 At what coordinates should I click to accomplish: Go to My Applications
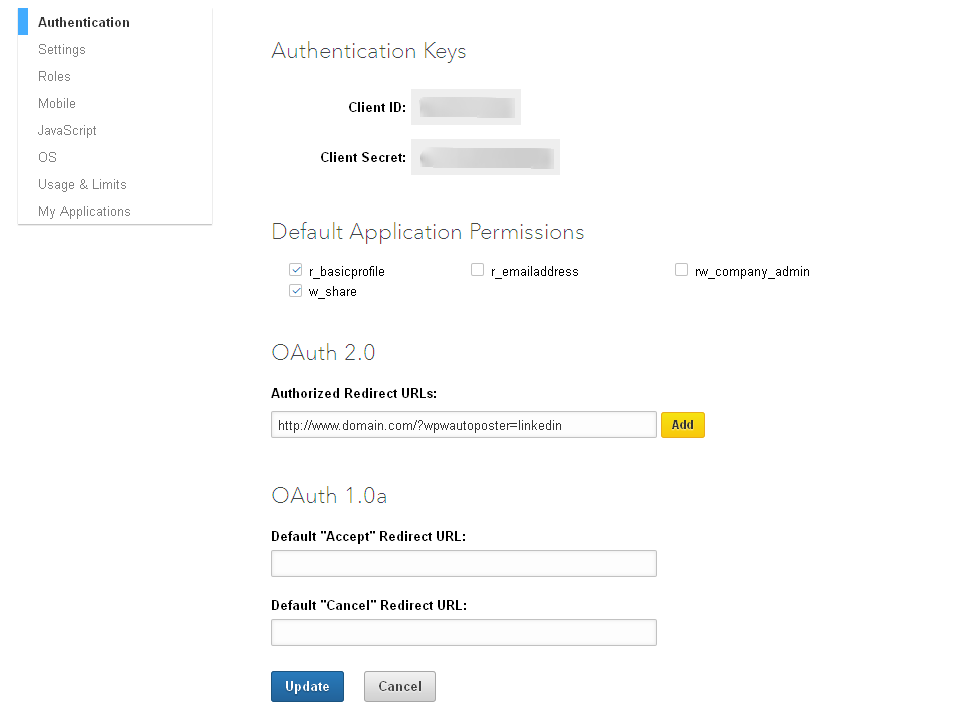pyautogui.click(x=84, y=211)
